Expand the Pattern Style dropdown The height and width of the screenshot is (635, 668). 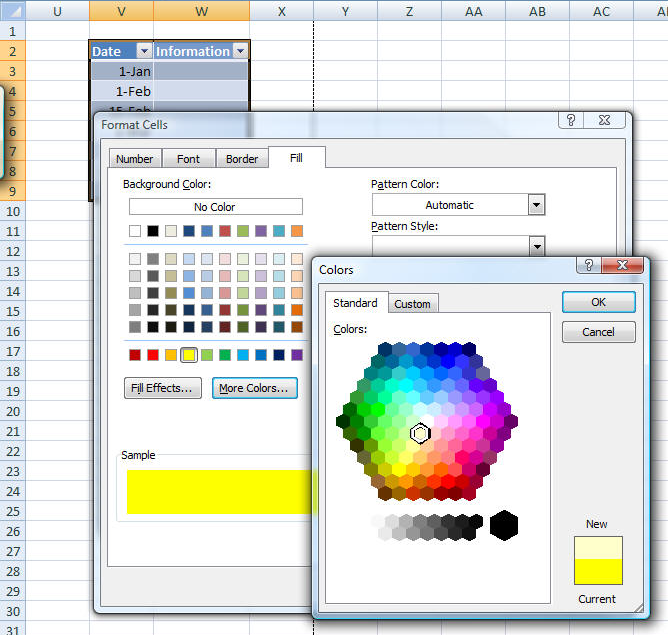[537, 245]
